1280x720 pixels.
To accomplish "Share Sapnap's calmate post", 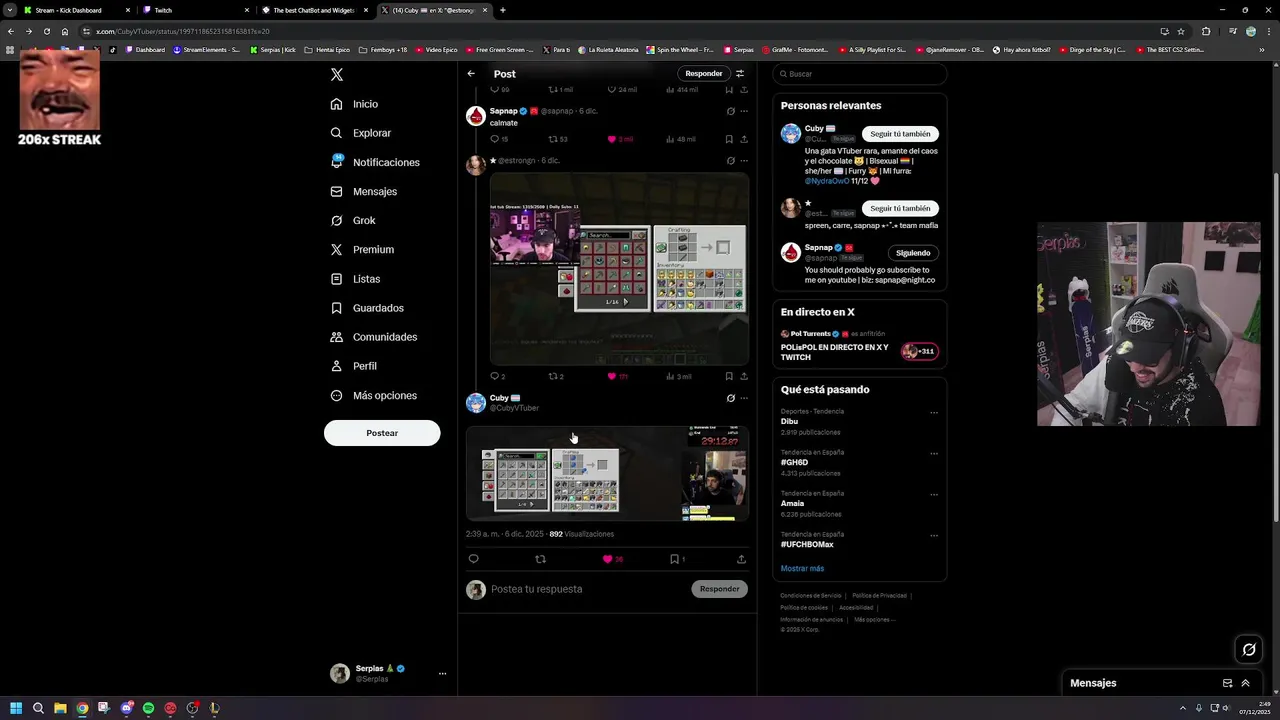I will (743, 139).
